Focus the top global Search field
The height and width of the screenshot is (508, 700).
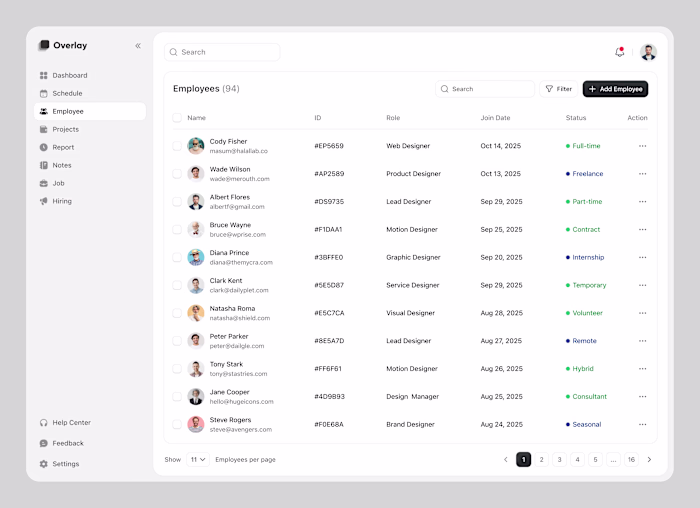point(222,52)
